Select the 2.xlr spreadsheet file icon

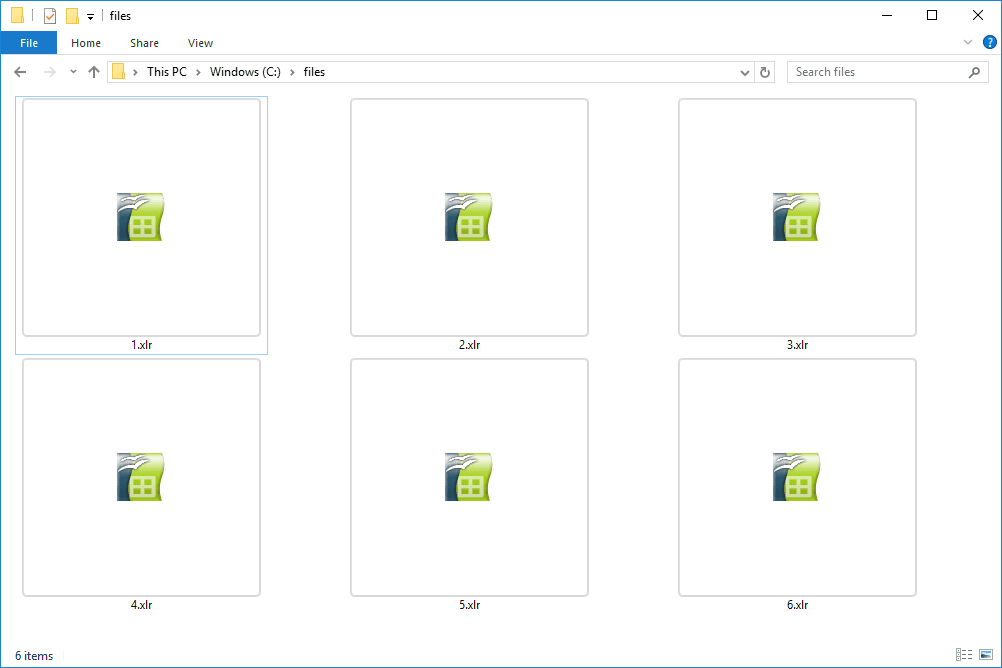click(468, 217)
